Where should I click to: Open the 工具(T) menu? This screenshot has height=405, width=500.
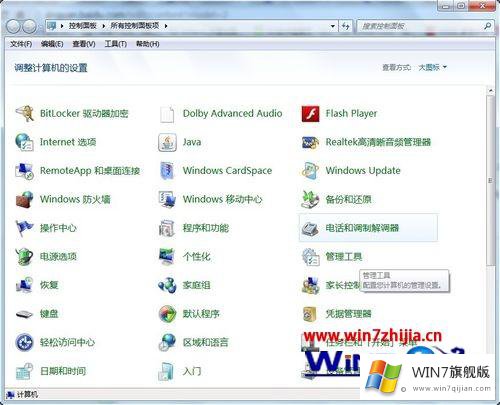(115, 44)
